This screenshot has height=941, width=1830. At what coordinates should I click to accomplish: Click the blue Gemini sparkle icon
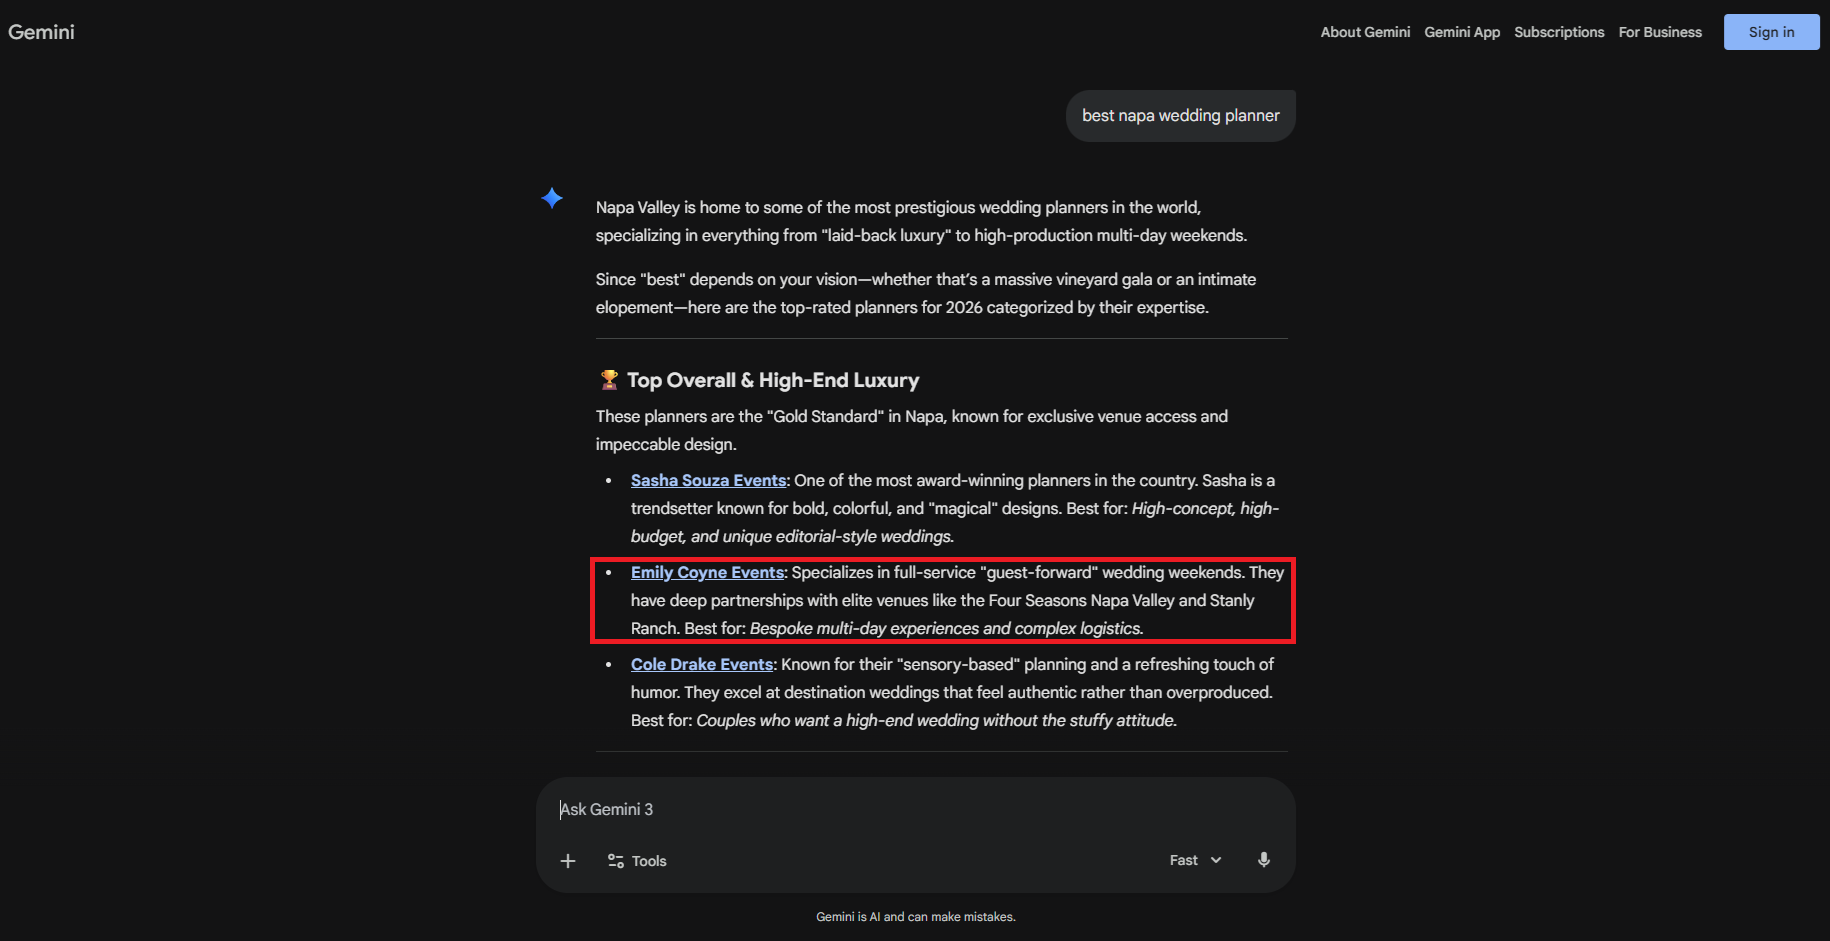pyautogui.click(x=552, y=198)
